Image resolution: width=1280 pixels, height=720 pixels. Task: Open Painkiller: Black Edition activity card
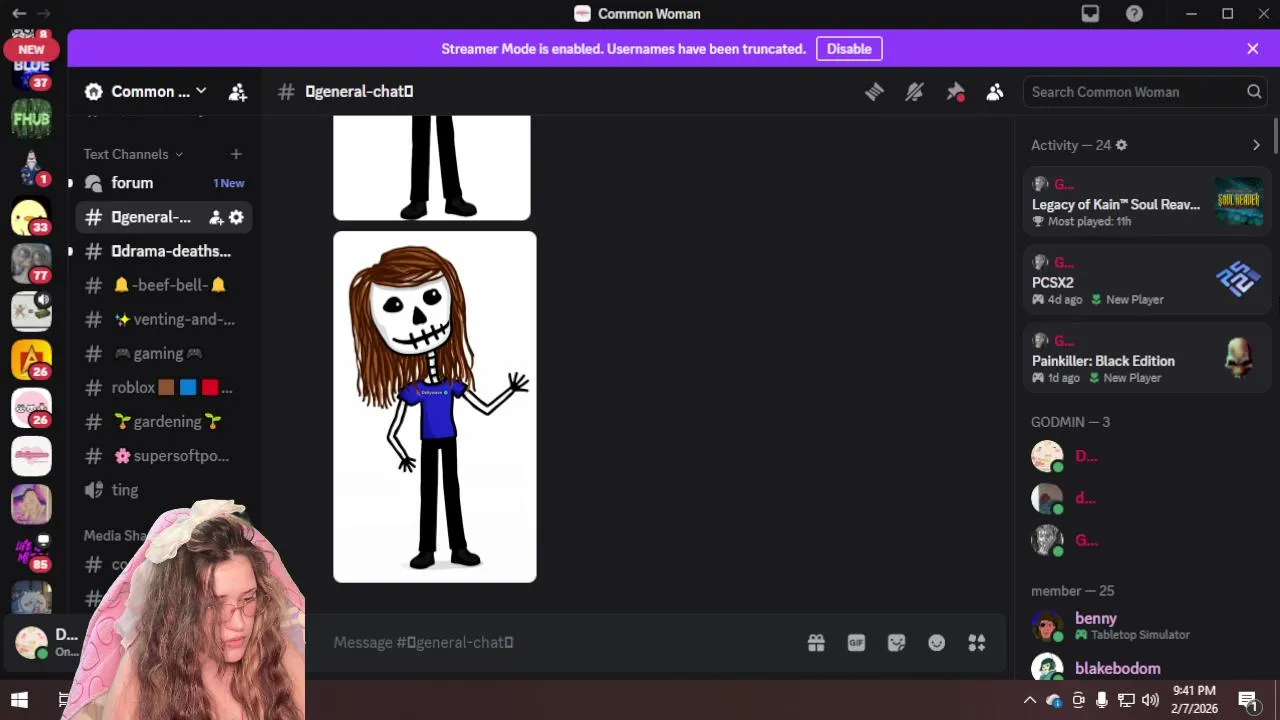[1147, 358]
